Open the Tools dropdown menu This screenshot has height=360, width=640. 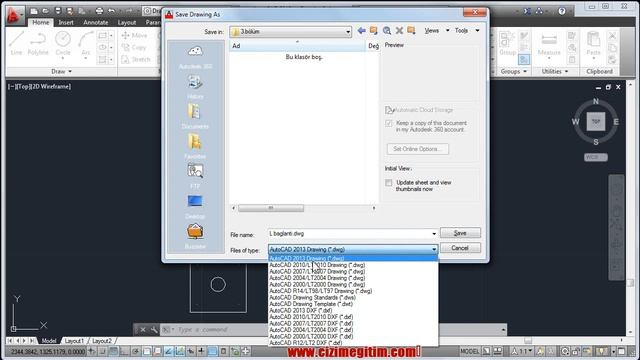pos(467,31)
